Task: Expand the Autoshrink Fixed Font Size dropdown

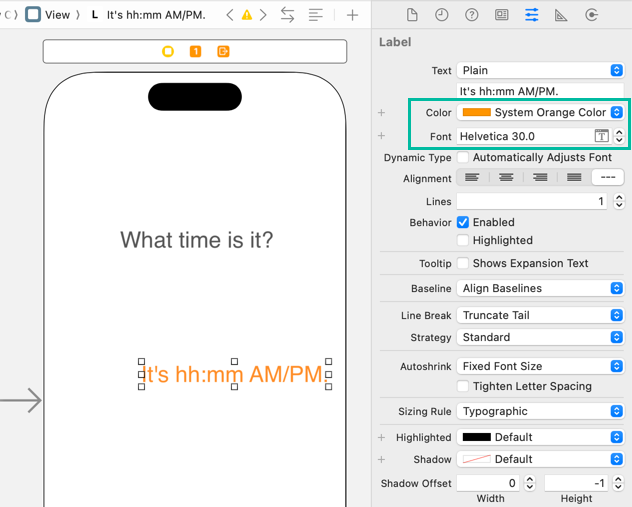Action: coord(540,366)
